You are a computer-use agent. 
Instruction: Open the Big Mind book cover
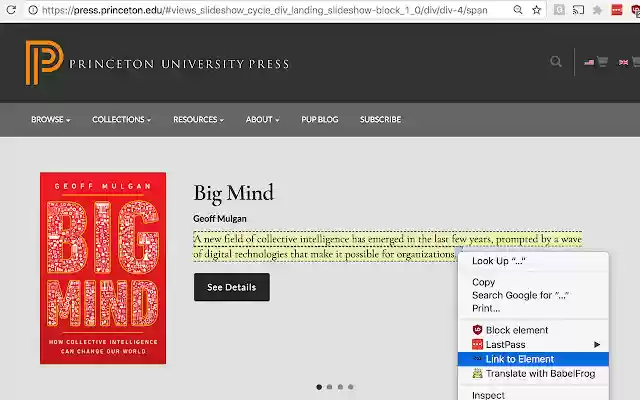(103, 268)
